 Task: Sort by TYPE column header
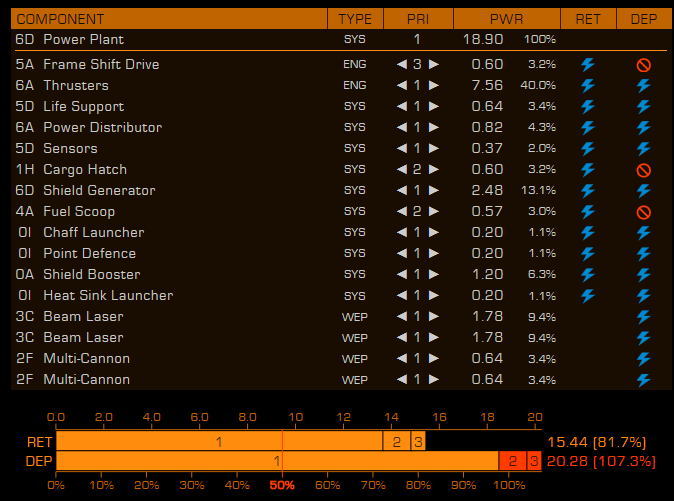point(355,19)
